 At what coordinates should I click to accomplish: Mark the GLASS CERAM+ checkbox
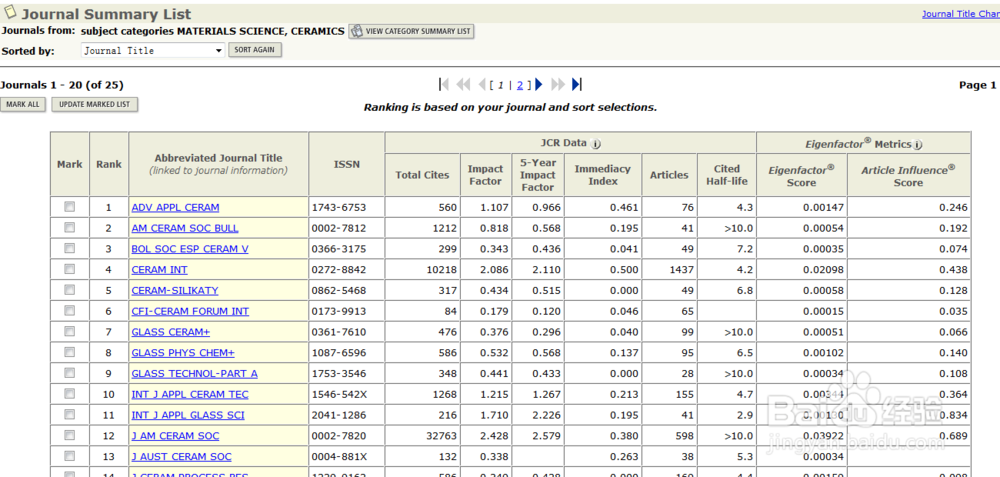click(x=70, y=332)
